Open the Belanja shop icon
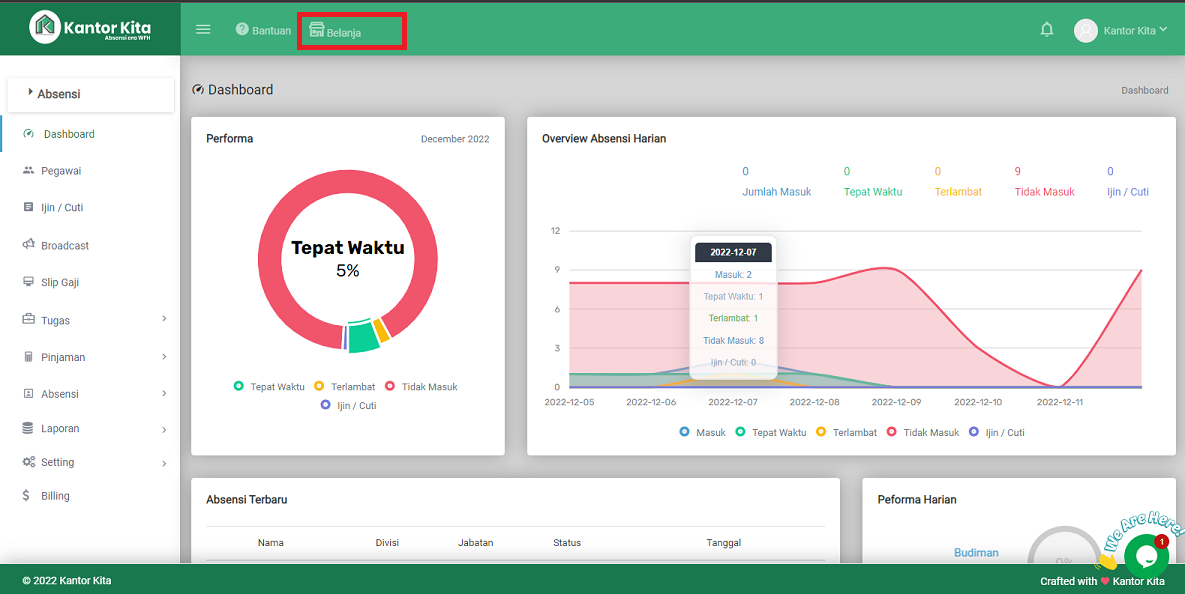 (317, 29)
